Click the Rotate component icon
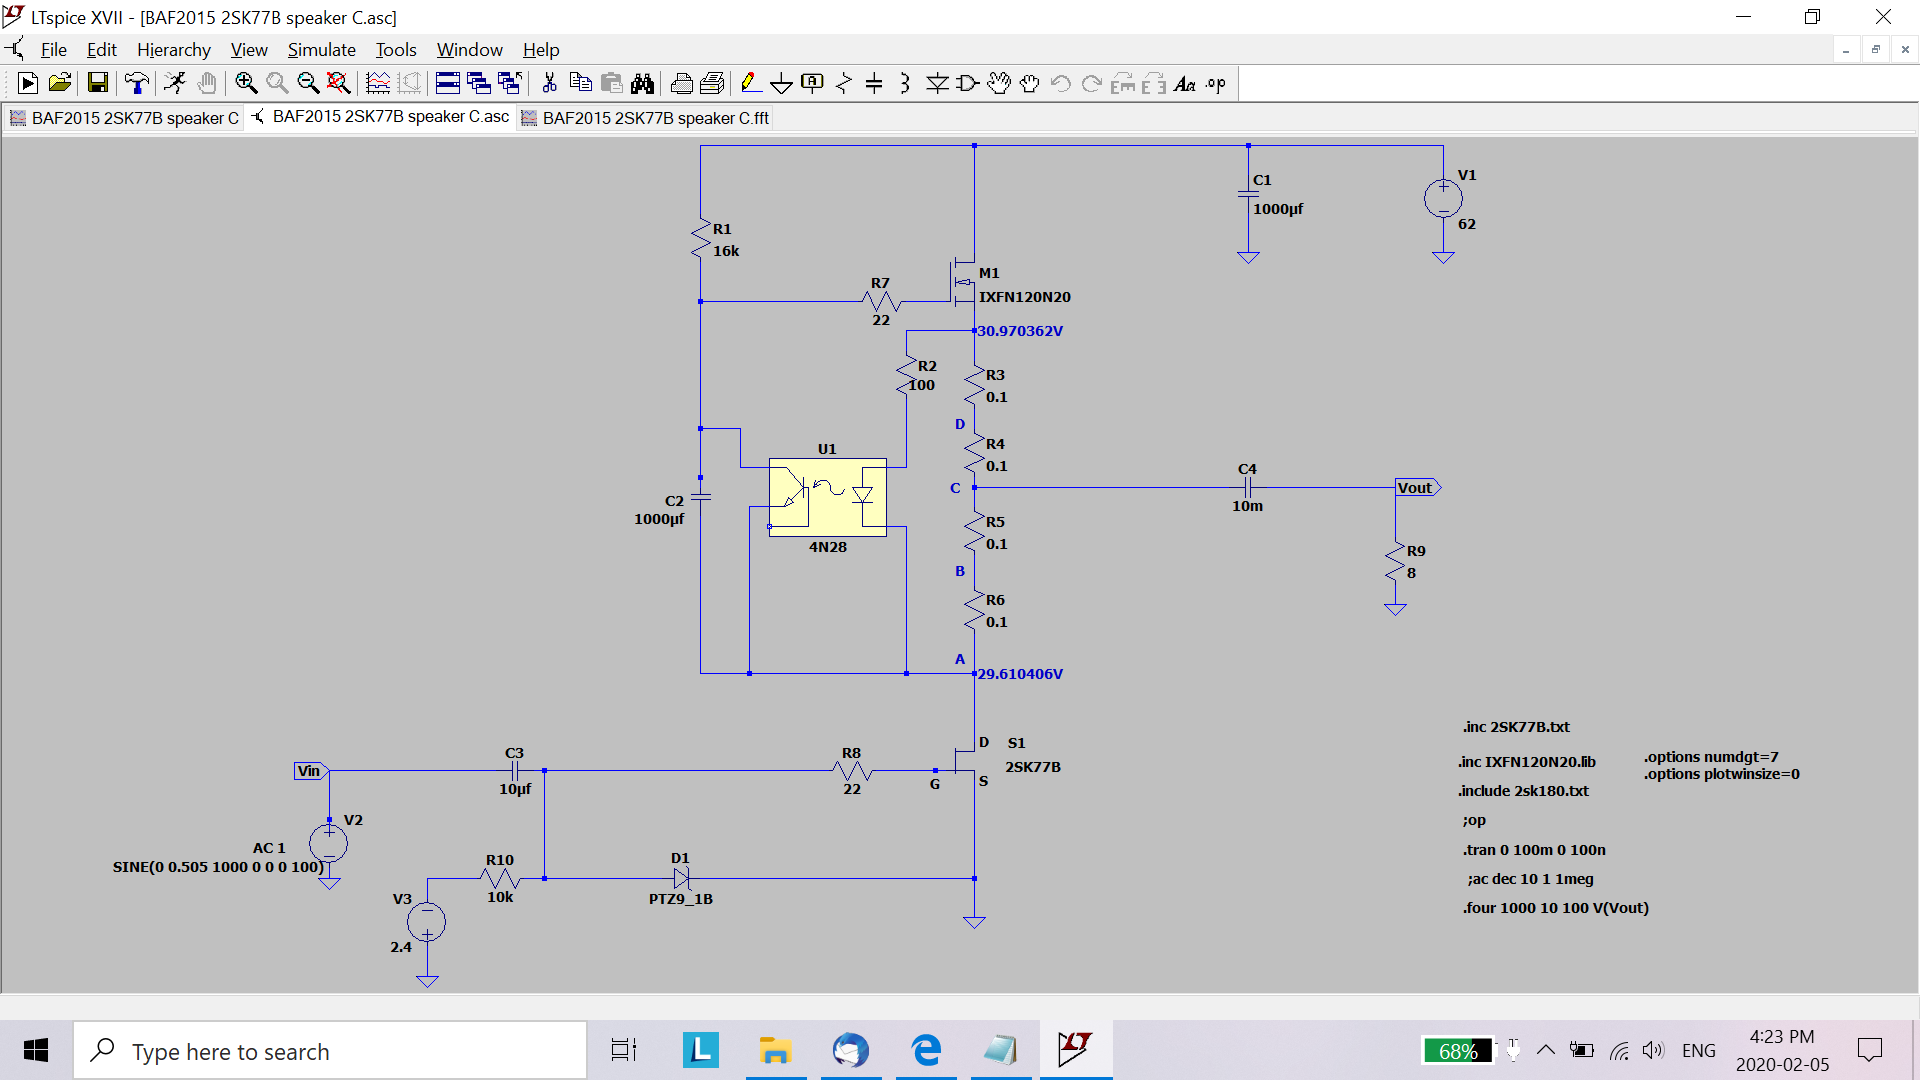Image resolution: width=1920 pixels, height=1080 pixels. (1123, 84)
